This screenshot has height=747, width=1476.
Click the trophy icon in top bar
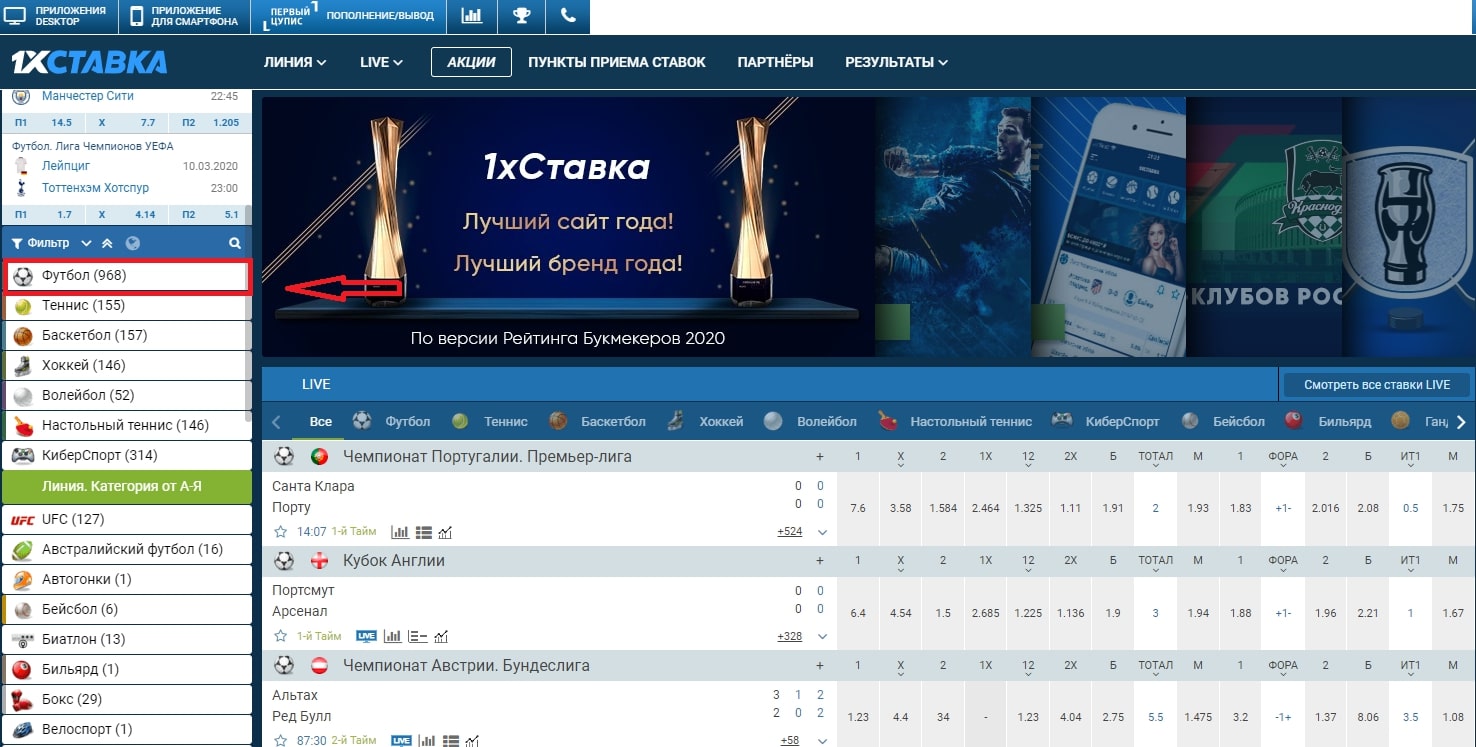pyautogui.click(x=521, y=16)
